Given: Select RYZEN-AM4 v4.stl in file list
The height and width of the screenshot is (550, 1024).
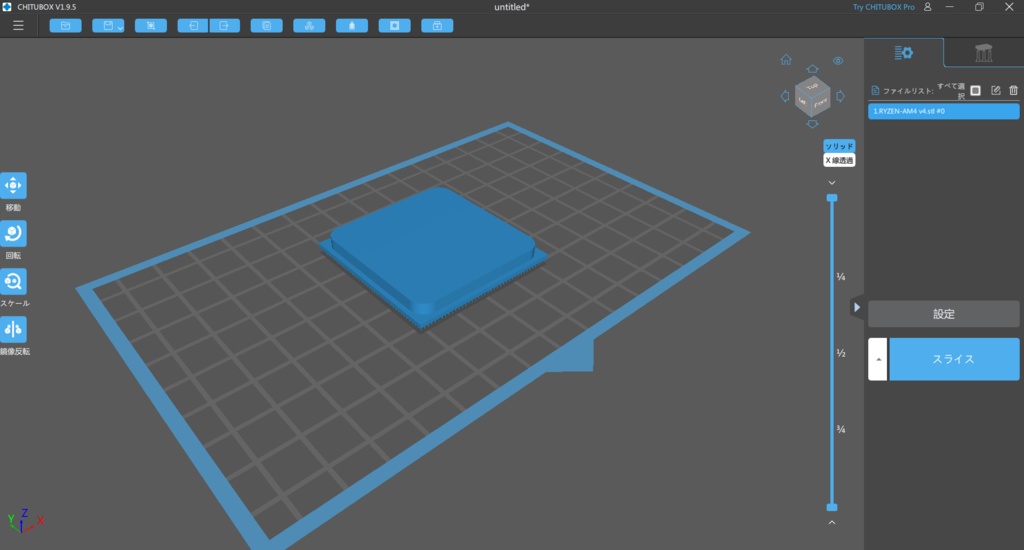Looking at the screenshot, I should point(944,111).
